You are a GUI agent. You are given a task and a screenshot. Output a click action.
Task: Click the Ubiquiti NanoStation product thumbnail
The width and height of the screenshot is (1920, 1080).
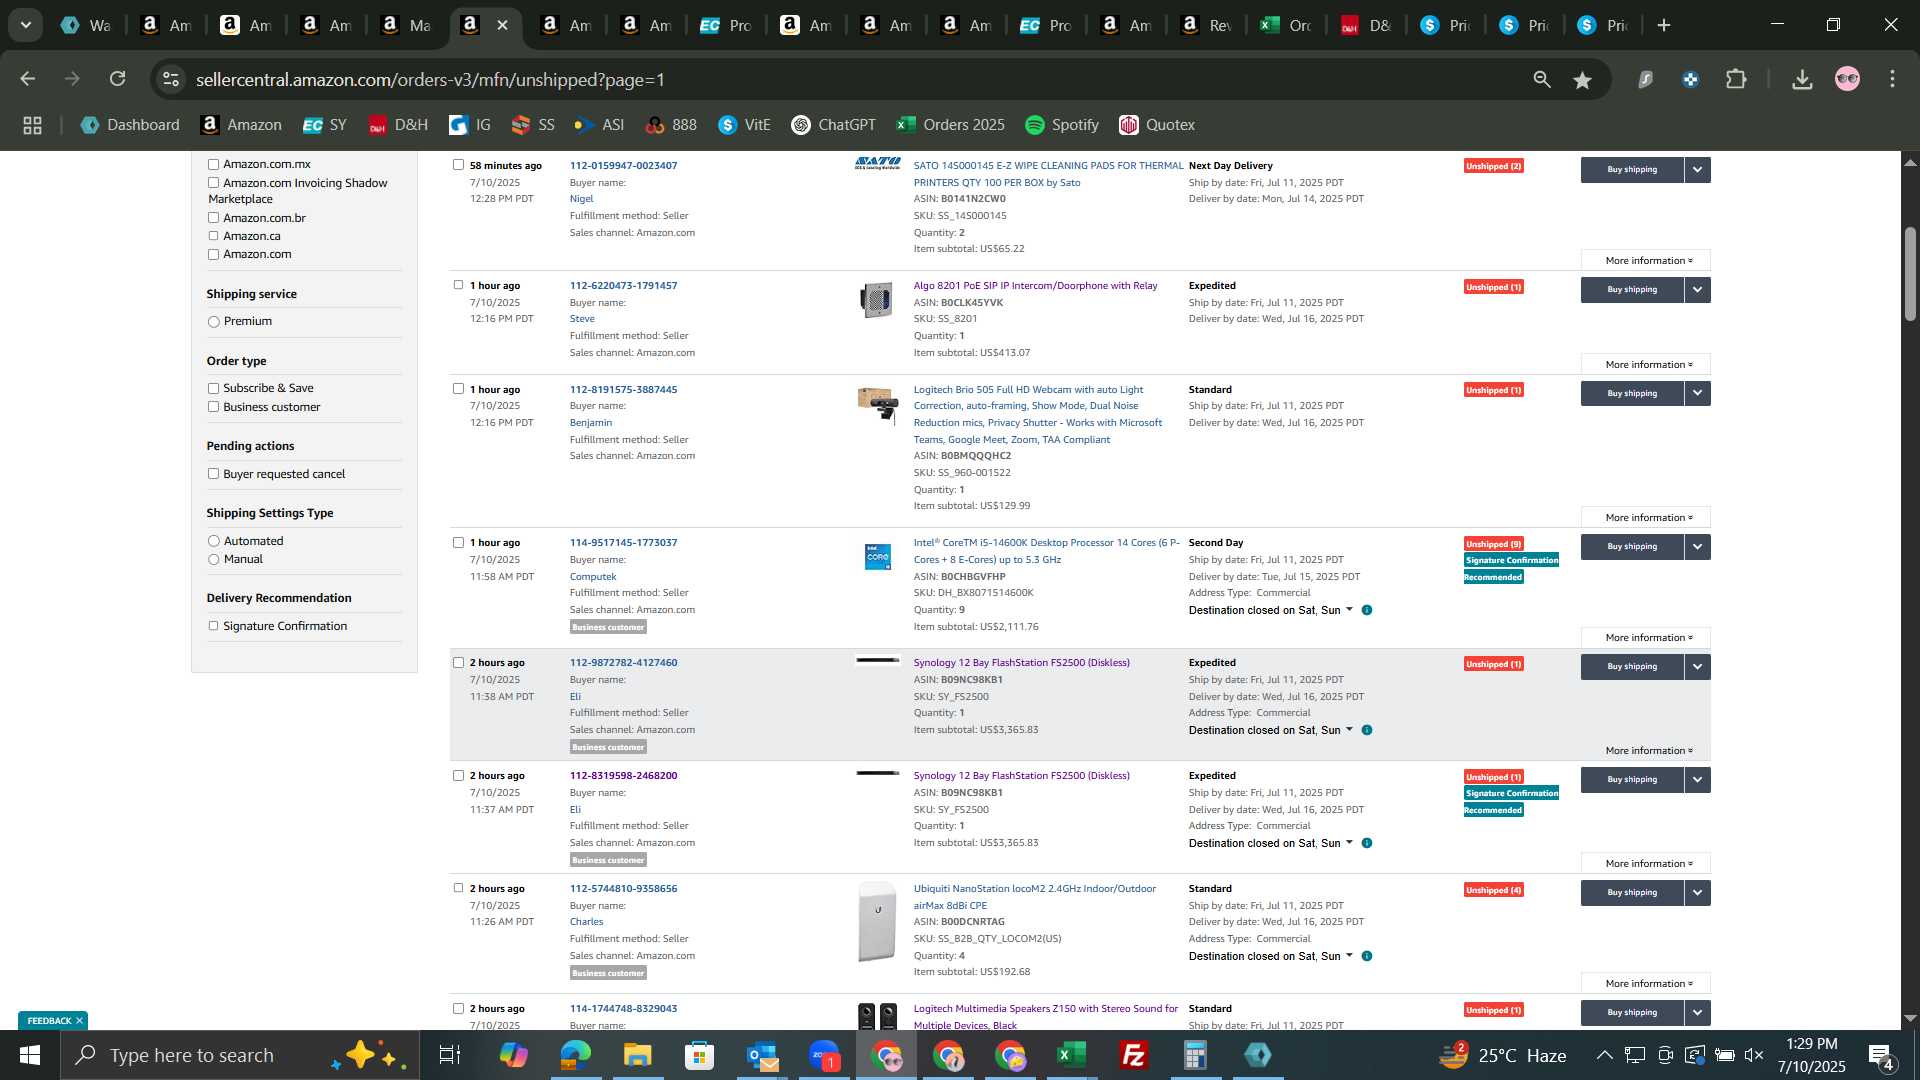(x=877, y=921)
